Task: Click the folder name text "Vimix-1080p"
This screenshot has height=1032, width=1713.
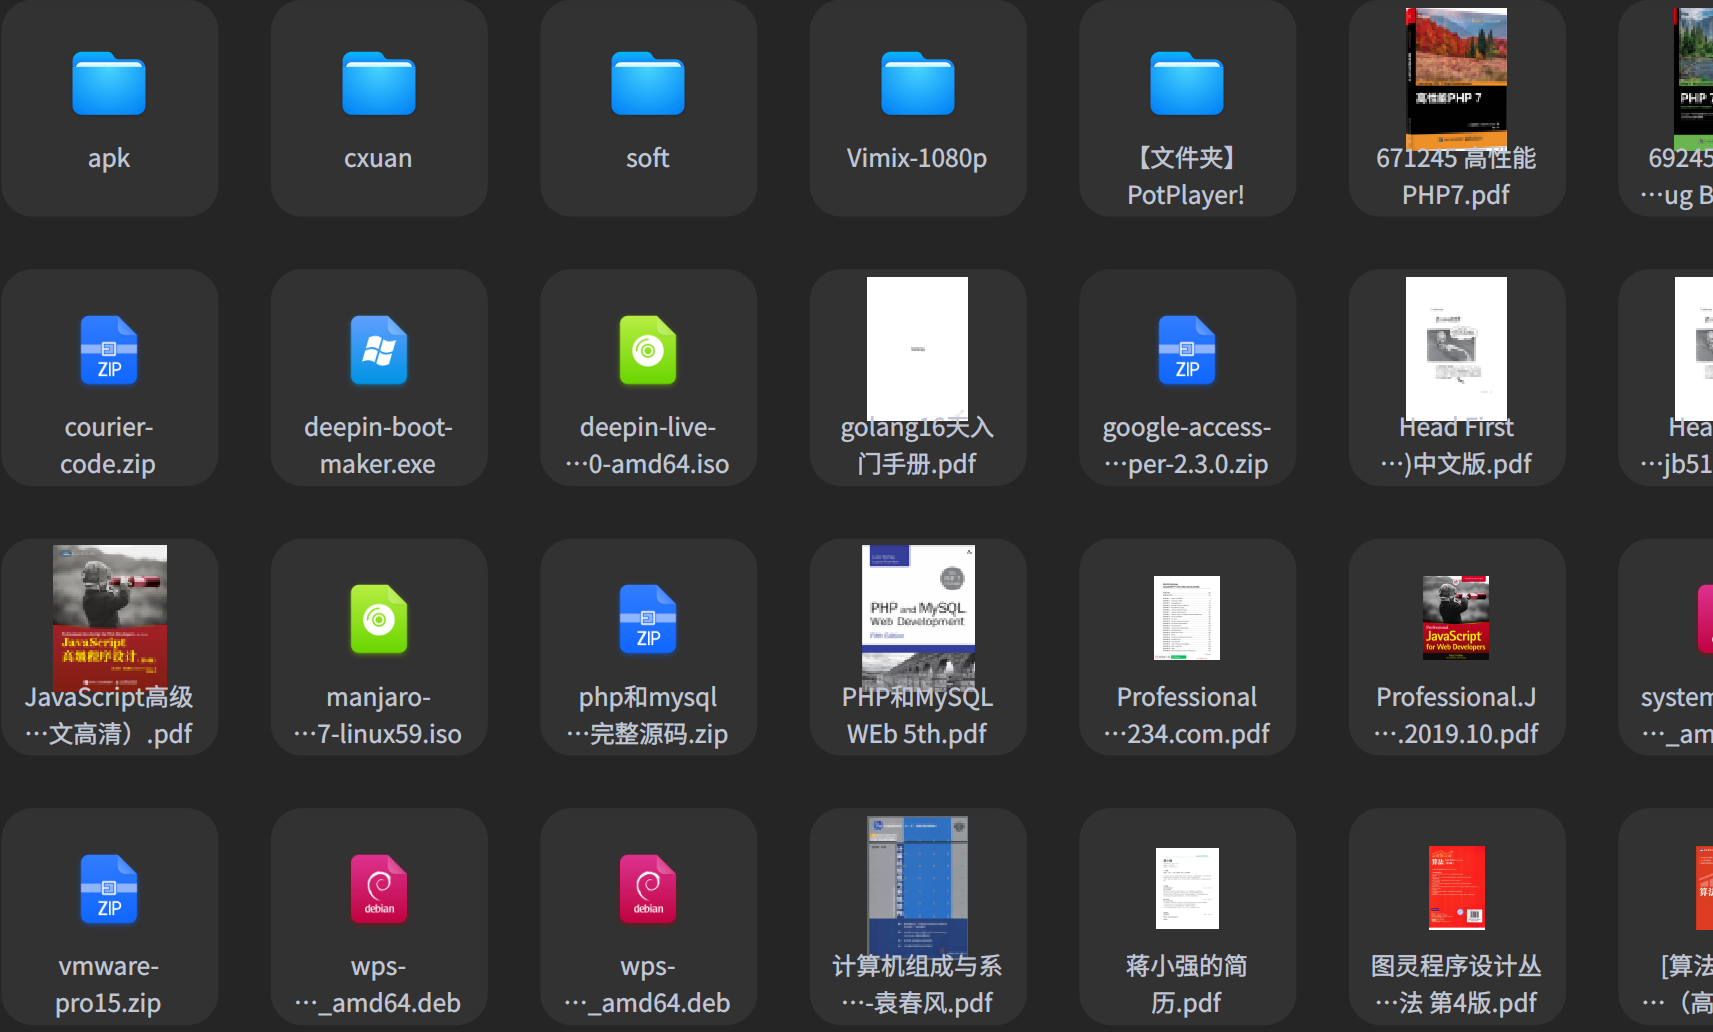Action: (x=917, y=158)
